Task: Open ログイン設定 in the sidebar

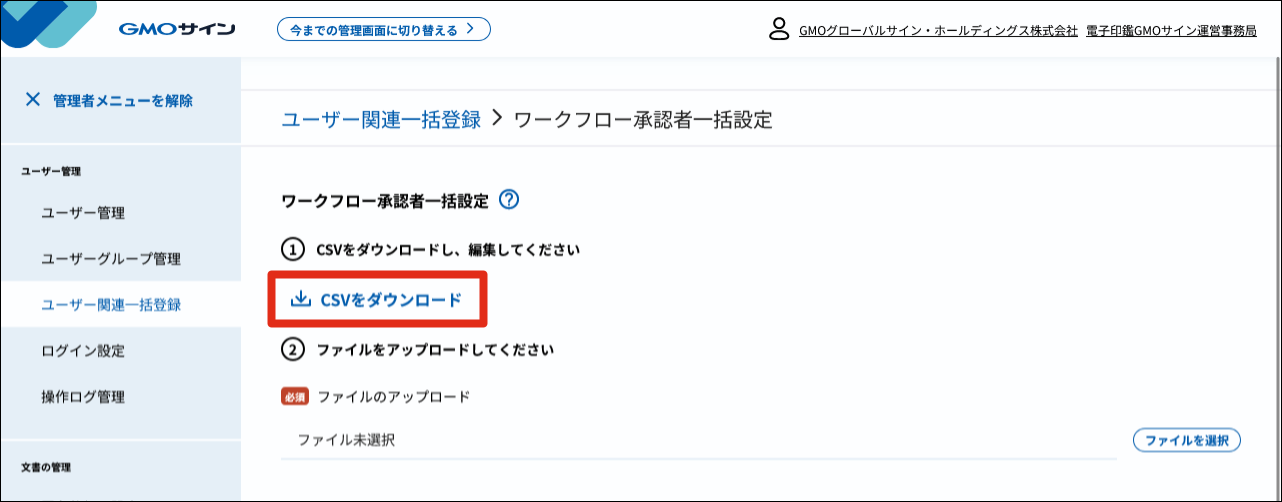Action: (83, 351)
